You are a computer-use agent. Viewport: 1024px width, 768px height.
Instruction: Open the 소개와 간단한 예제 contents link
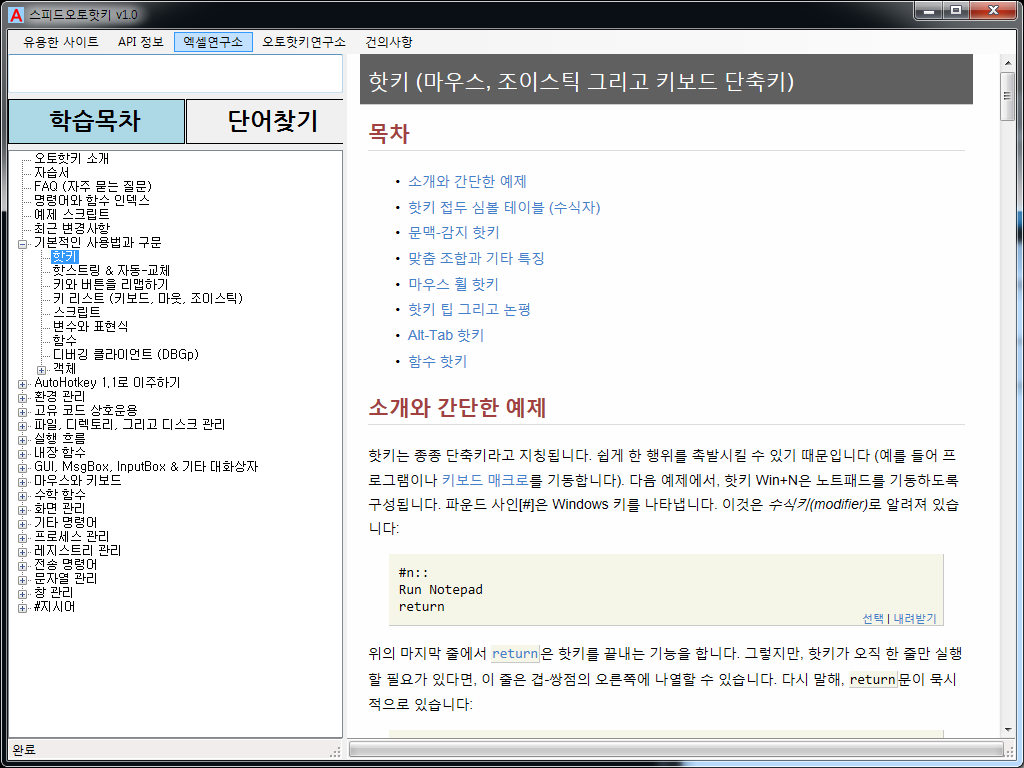(x=467, y=182)
